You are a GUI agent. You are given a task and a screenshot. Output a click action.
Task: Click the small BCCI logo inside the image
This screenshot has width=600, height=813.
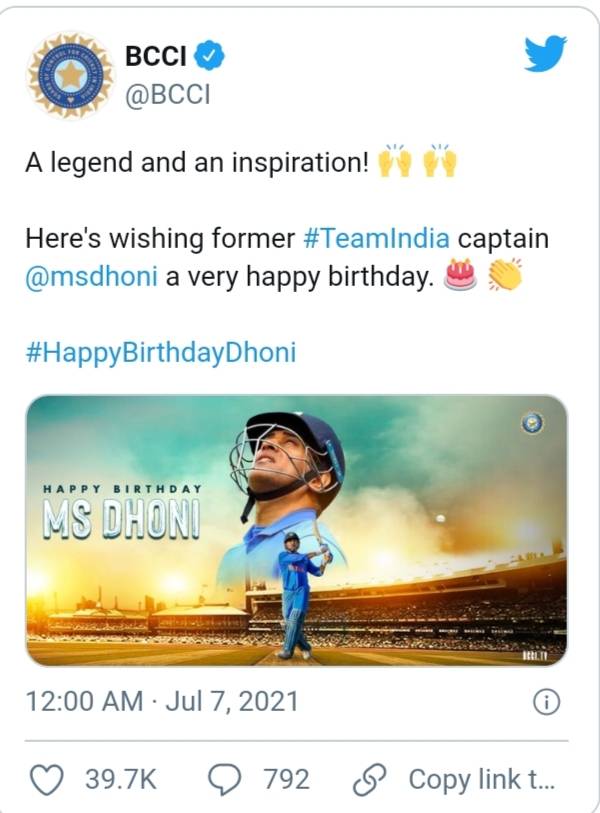coord(532,424)
